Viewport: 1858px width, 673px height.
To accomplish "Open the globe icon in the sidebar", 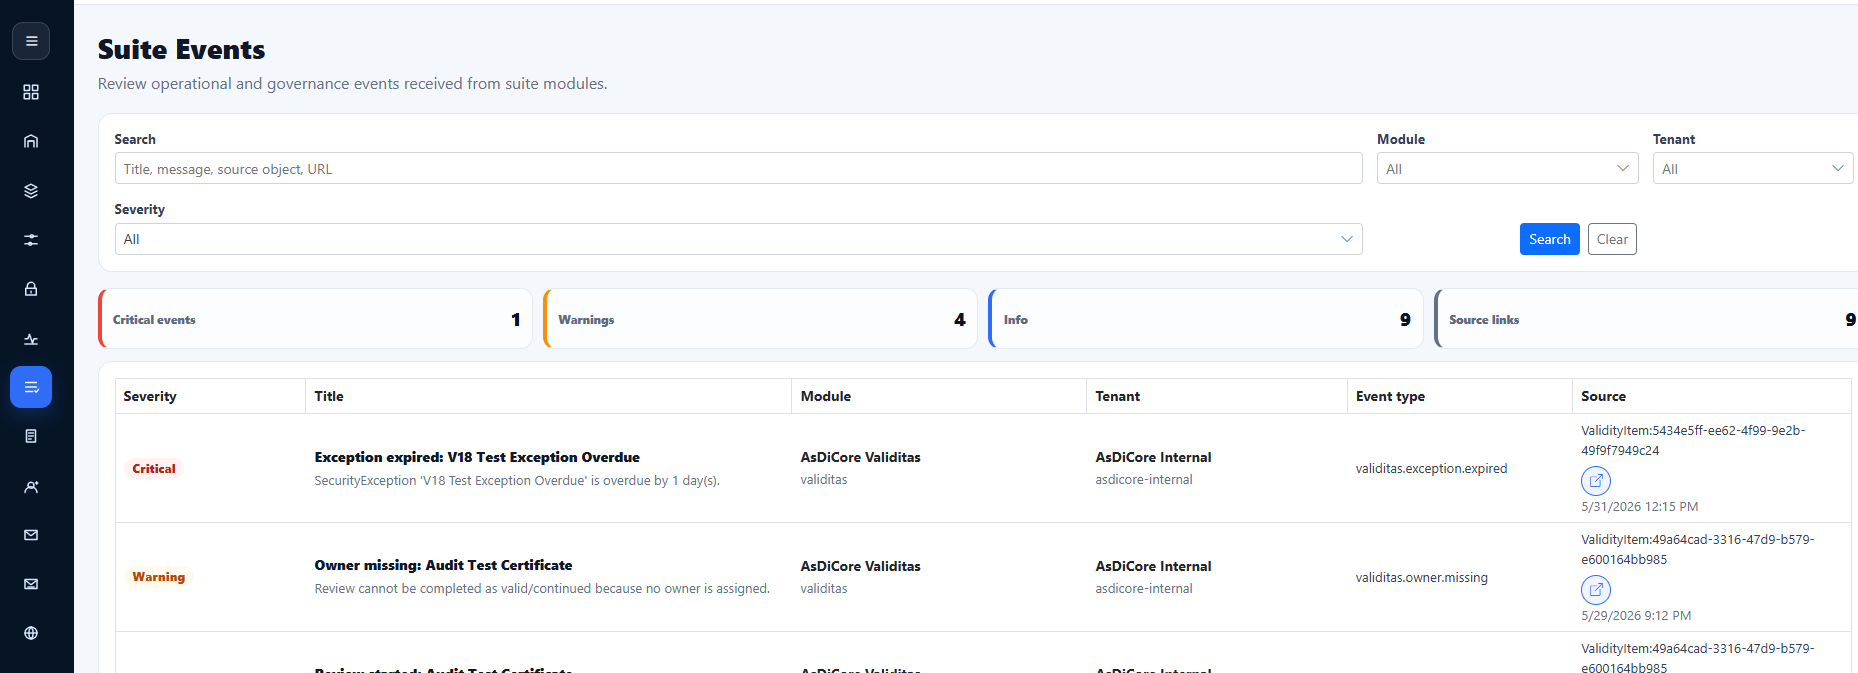I will (31, 633).
